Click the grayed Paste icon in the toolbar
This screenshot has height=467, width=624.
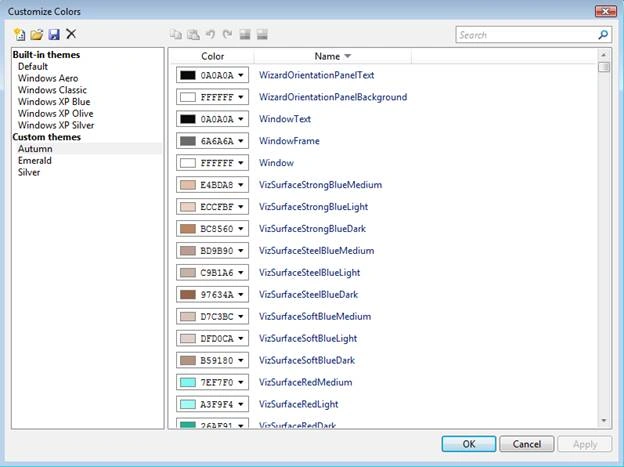[x=193, y=35]
